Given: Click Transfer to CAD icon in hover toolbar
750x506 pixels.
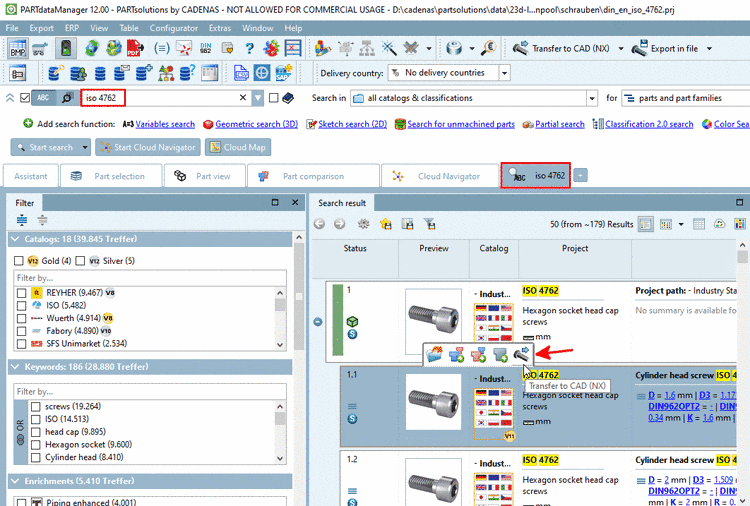Looking at the screenshot, I should (x=520, y=354).
